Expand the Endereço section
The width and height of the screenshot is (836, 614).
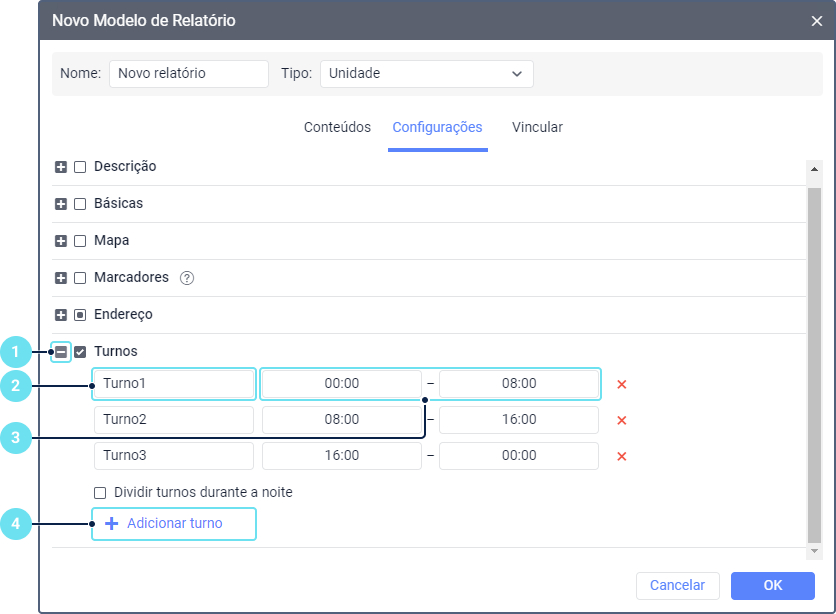pyautogui.click(x=61, y=315)
